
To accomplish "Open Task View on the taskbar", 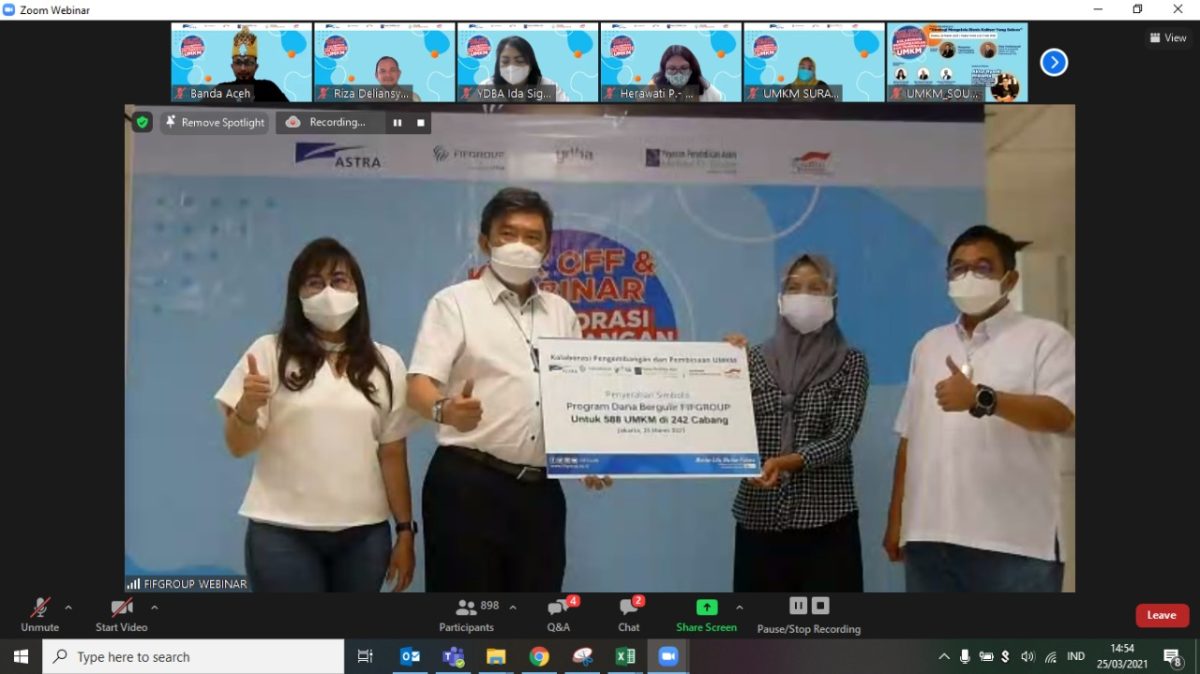I will [365, 657].
